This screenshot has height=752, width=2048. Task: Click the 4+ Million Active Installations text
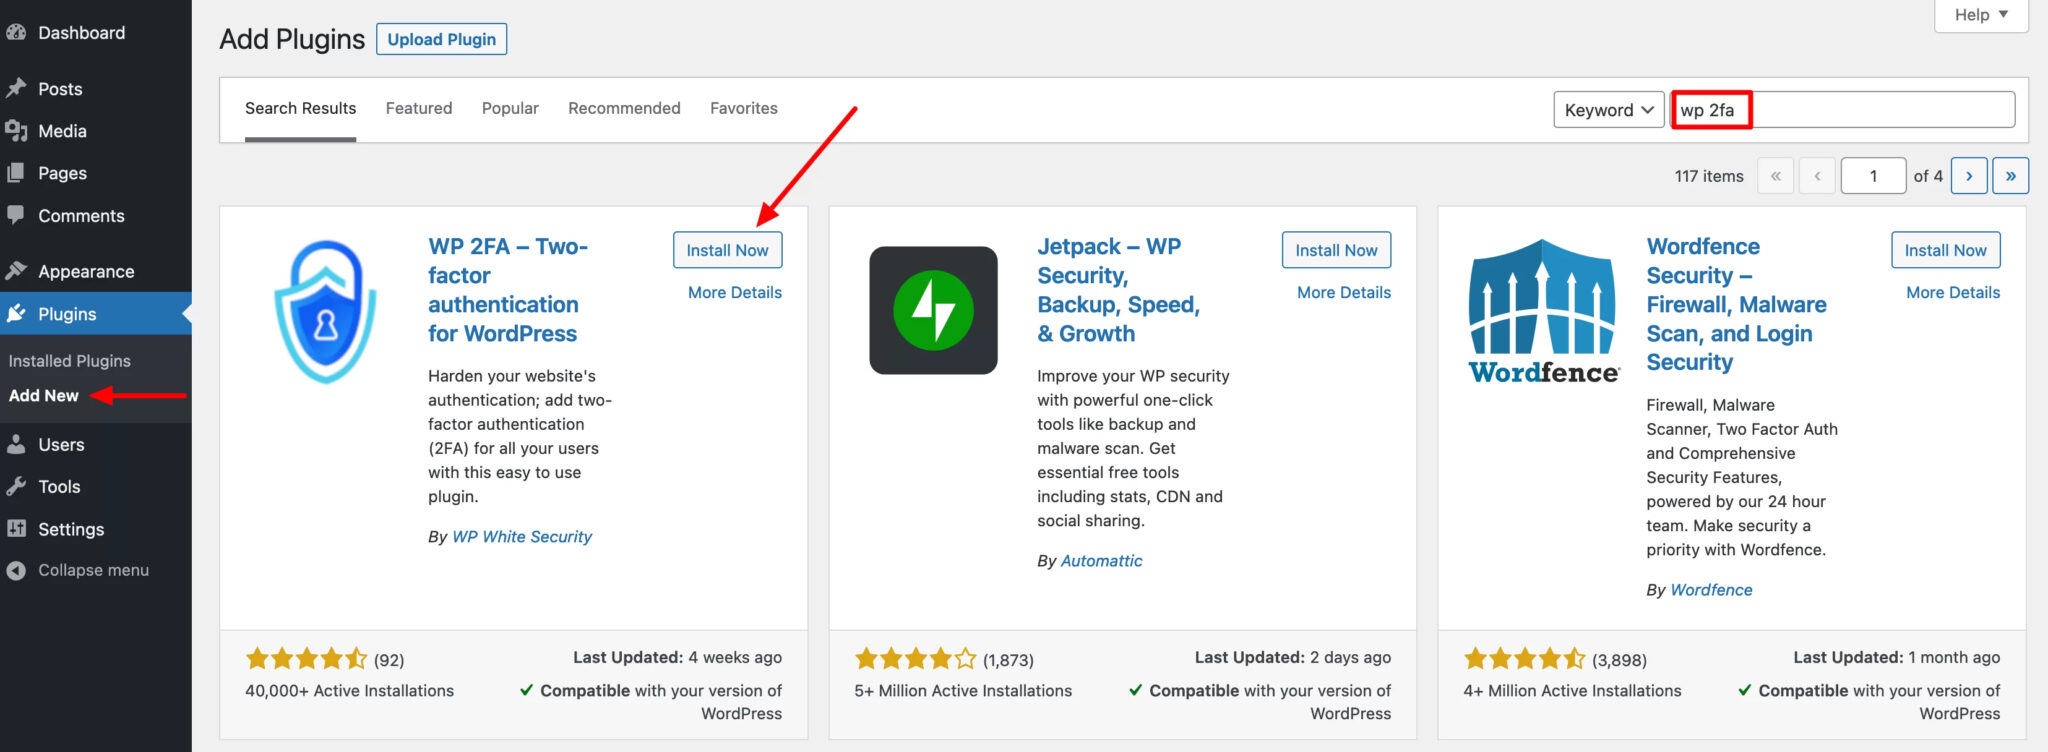tap(1572, 690)
